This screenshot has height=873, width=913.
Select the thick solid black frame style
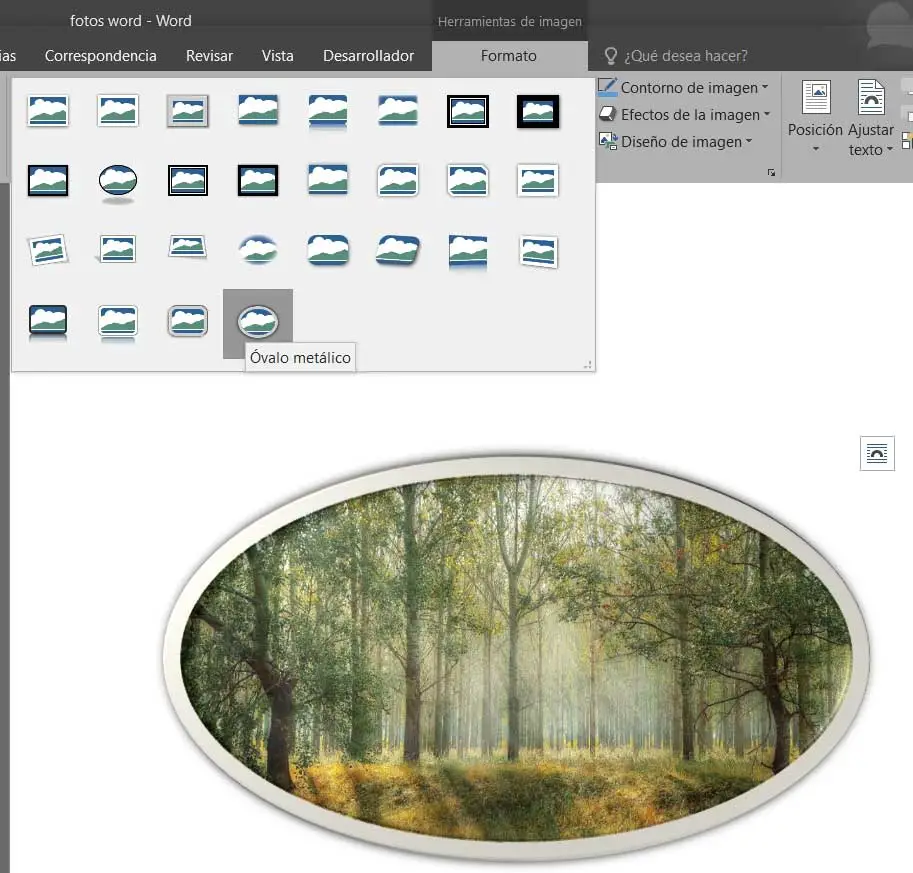point(538,111)
